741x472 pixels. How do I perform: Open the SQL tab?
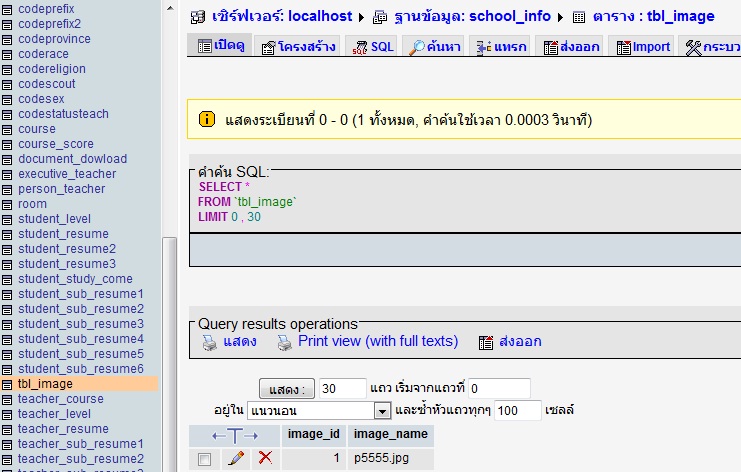[x=373, y=47]
